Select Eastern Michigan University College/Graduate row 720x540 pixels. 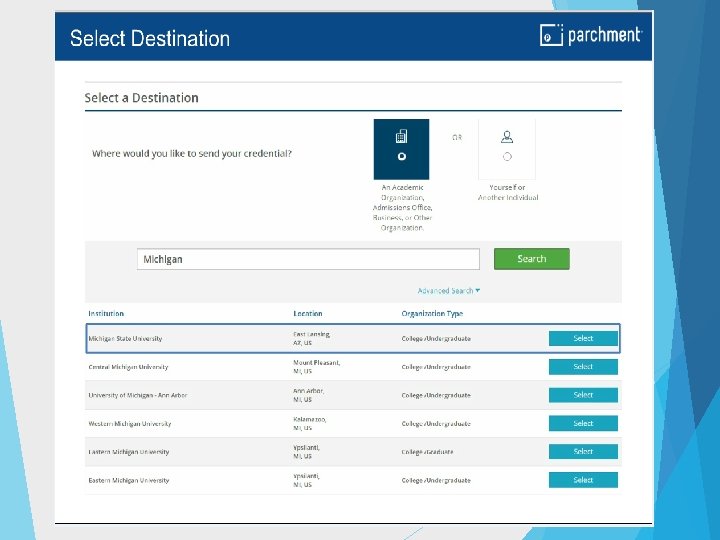point(583,451)
